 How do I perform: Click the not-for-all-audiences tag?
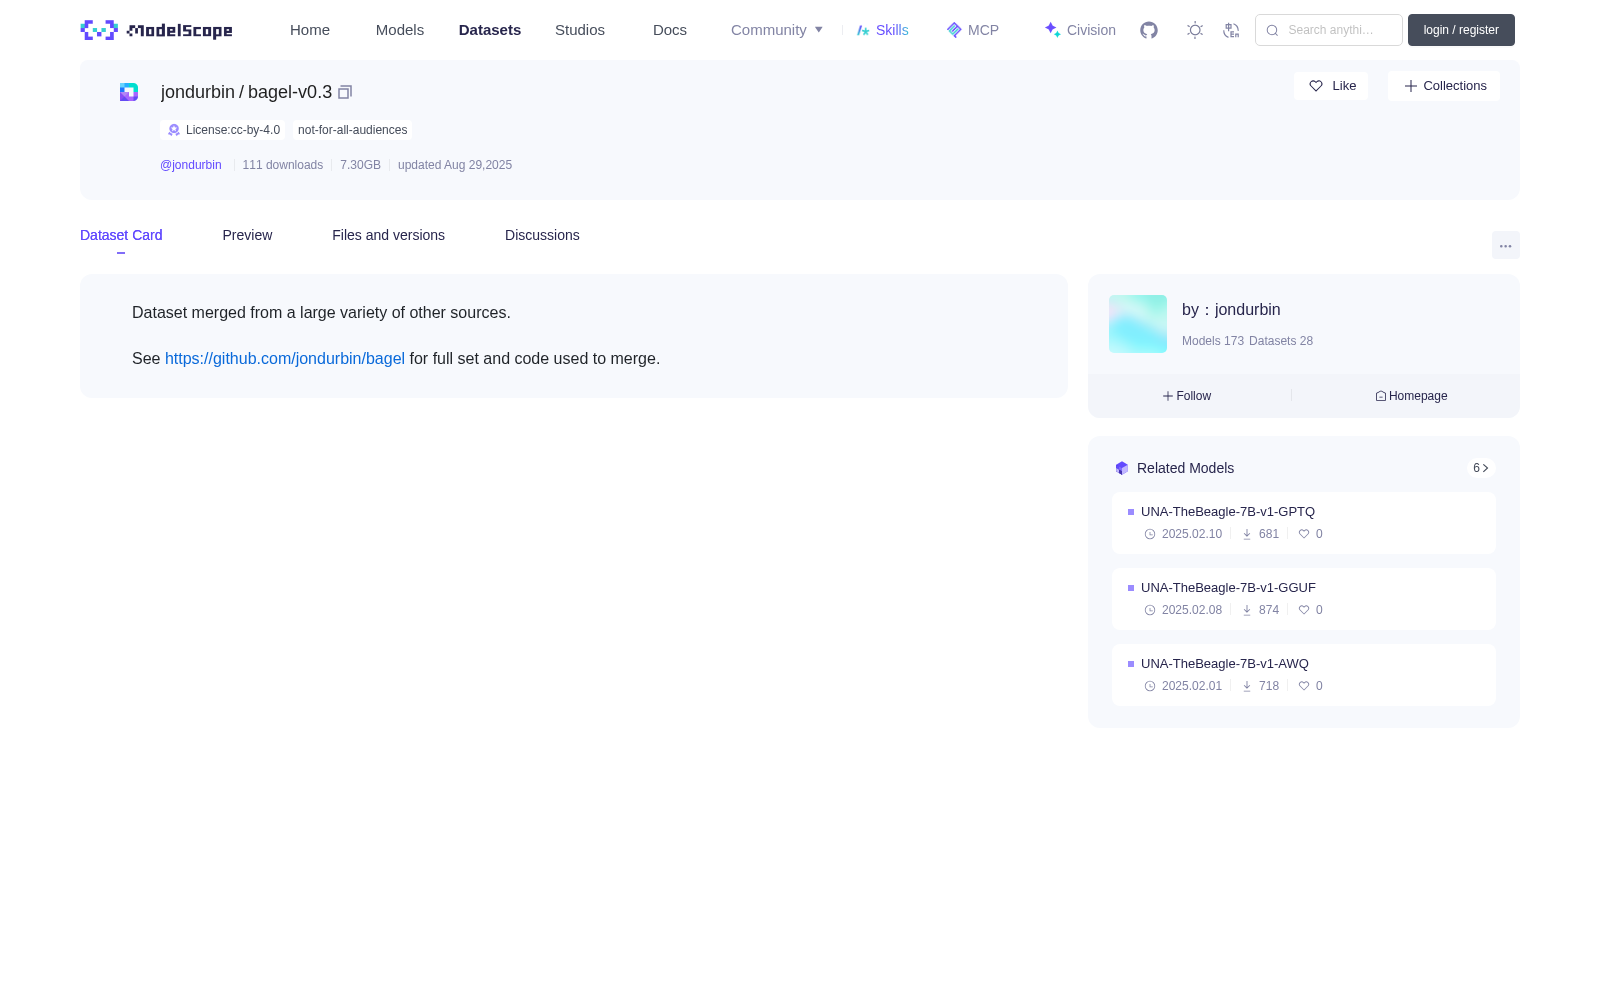(x=353, y=130)
